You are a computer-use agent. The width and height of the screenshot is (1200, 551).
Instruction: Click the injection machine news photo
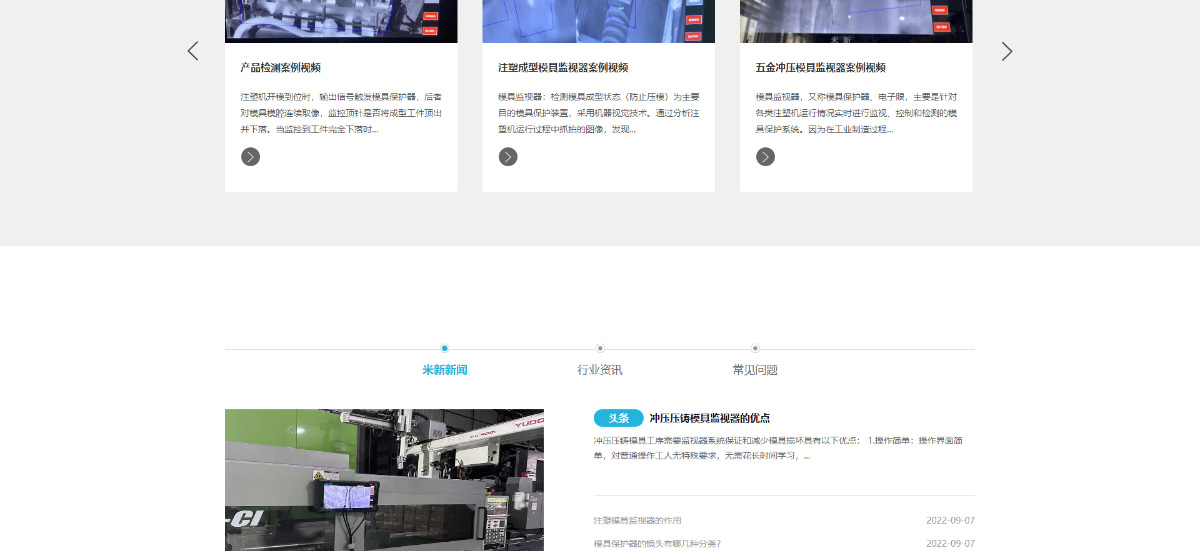point(384,480)
